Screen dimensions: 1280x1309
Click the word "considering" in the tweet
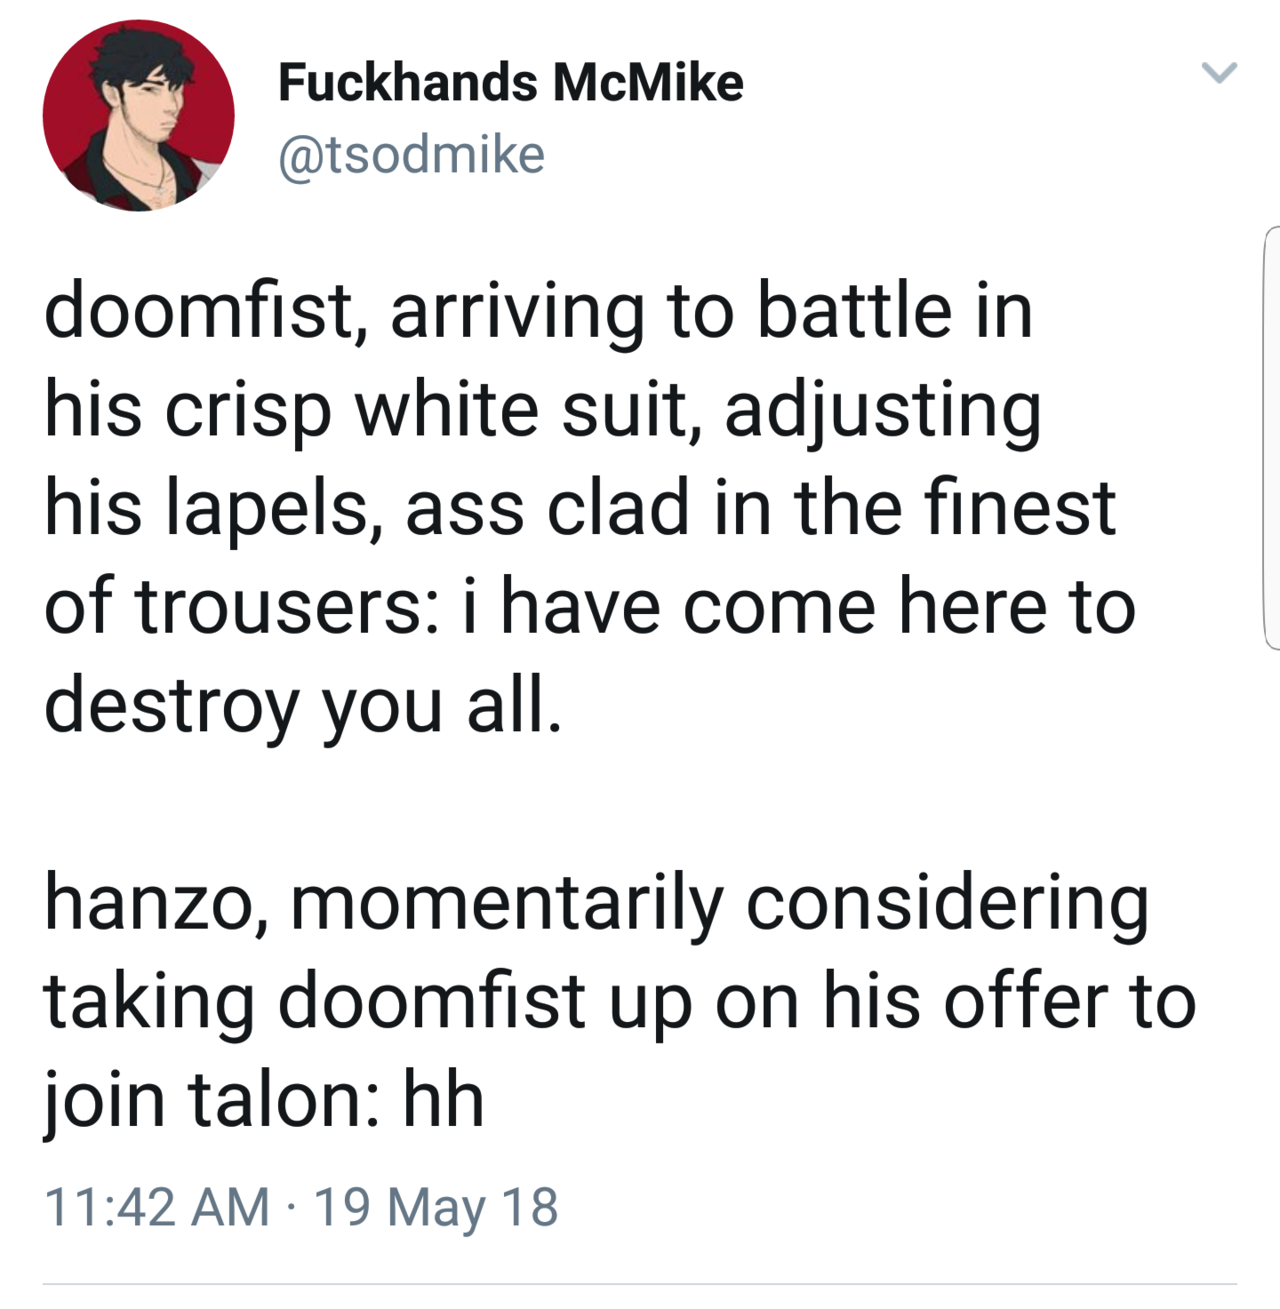pyautogui.click(x=947, y=903)
